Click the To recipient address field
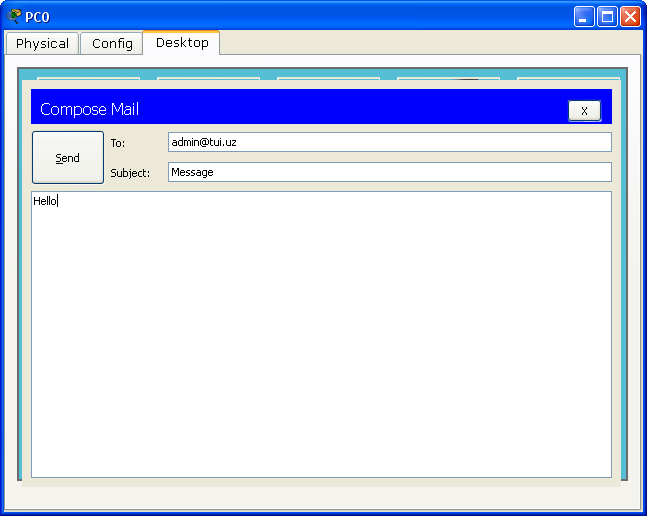Screen dimensions: 647x516 (389, 142)
